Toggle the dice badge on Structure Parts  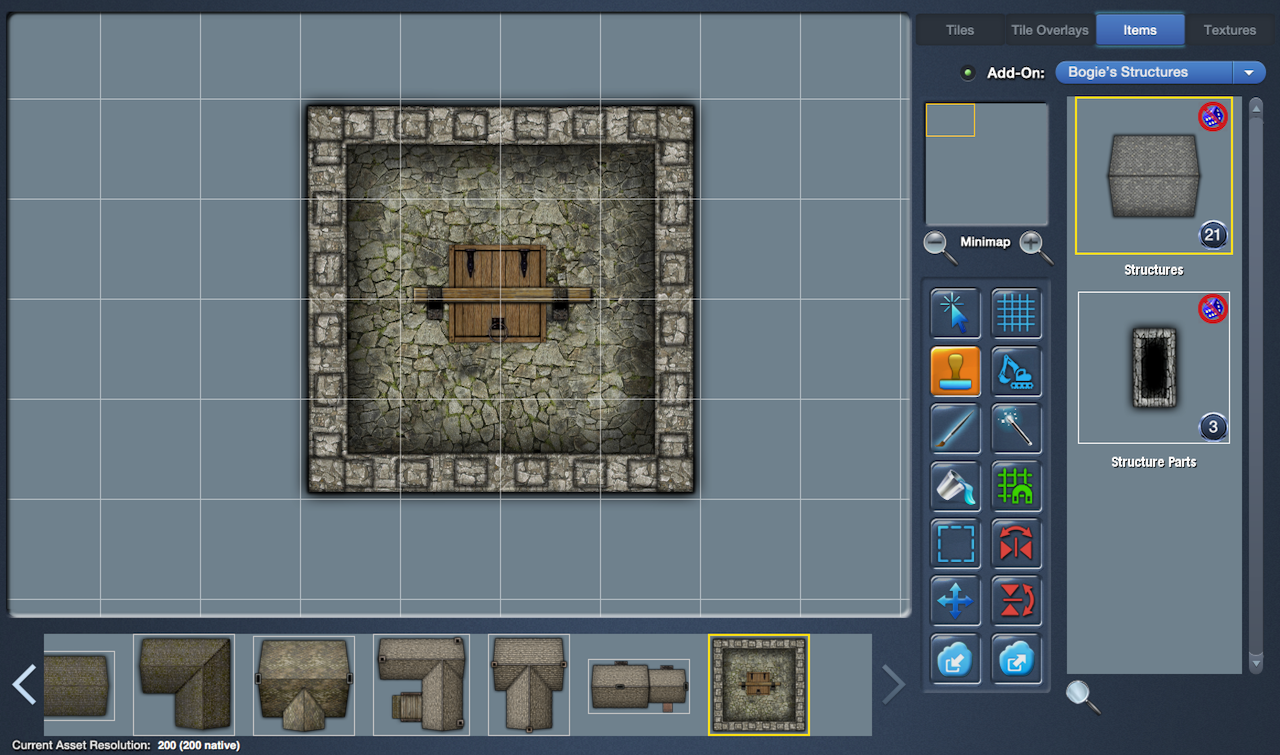pyautogui.click(x=1212, y=309)
